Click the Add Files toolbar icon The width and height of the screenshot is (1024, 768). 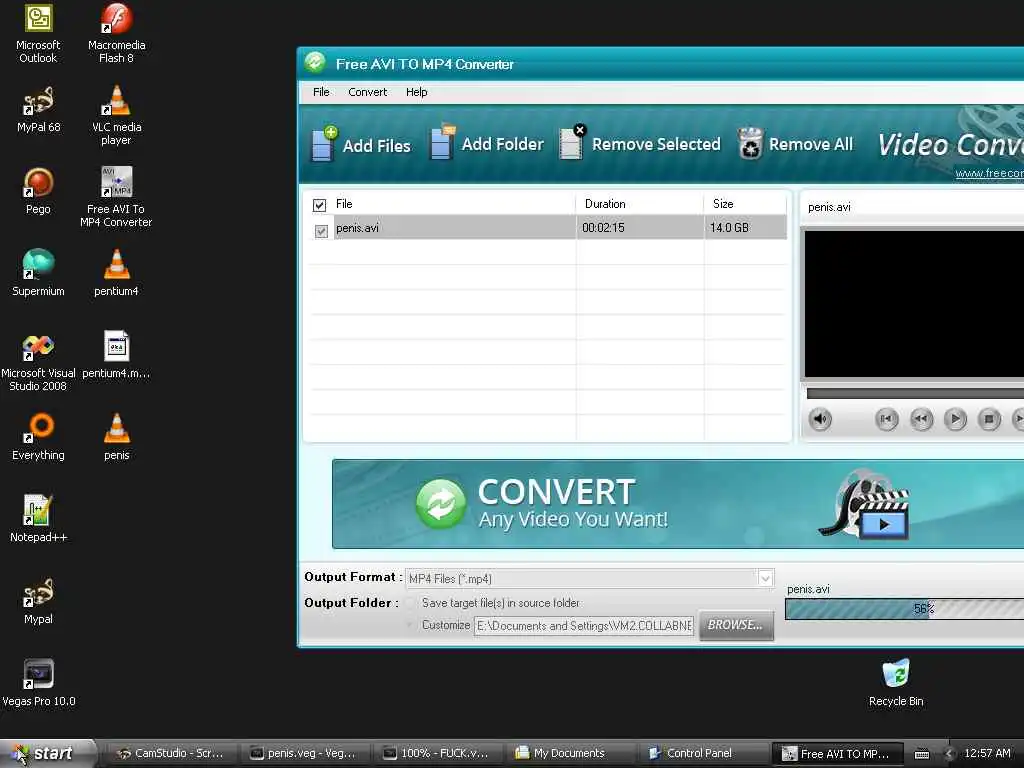click(x=323, y=144)
